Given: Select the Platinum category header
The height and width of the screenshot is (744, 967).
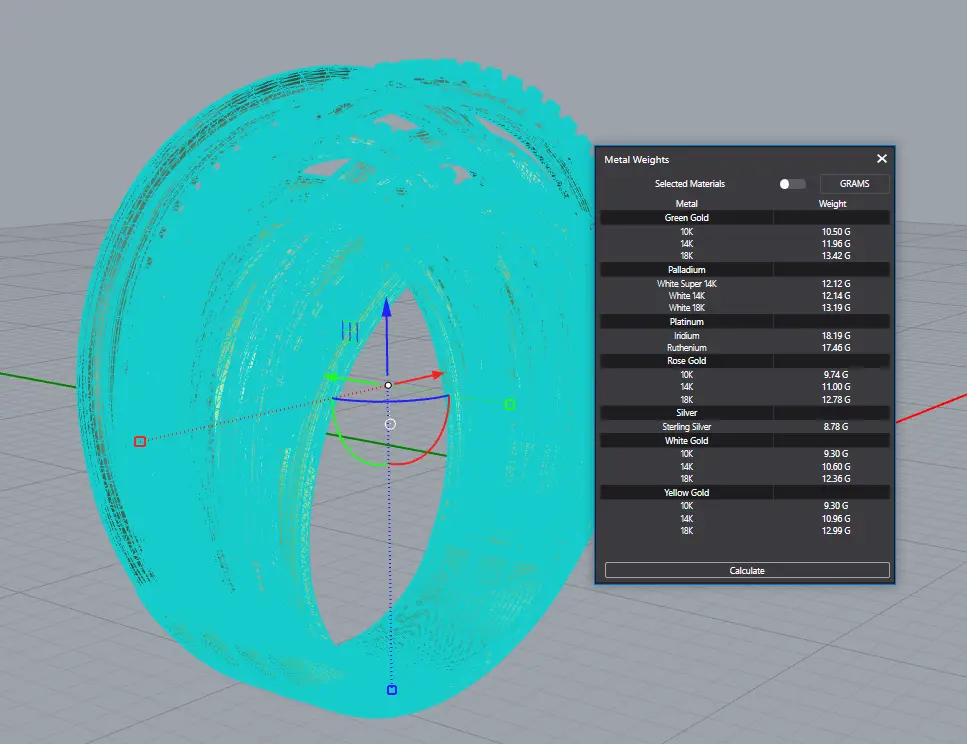Looking at the screenshot, I should (686, 322).
